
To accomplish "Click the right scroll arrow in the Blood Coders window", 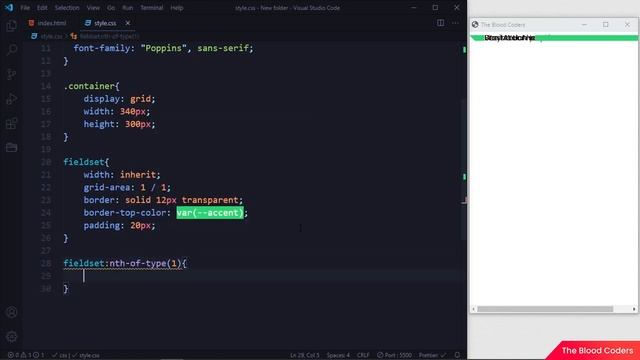I will point(634,309).
